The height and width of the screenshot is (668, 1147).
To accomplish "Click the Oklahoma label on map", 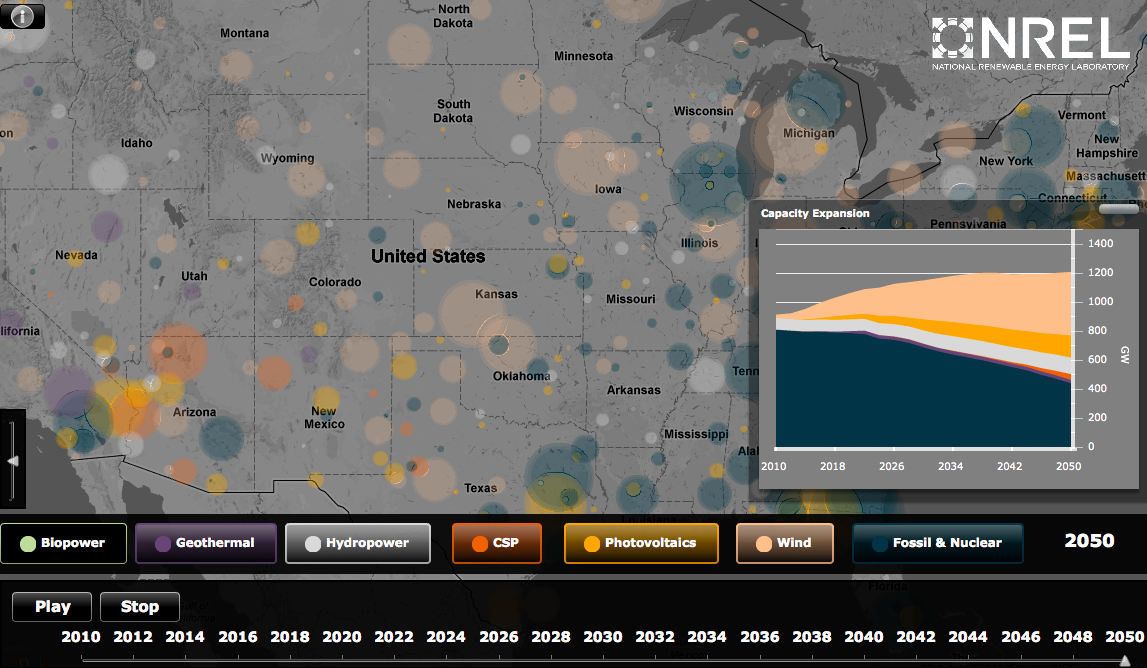I will pos(522,376).
